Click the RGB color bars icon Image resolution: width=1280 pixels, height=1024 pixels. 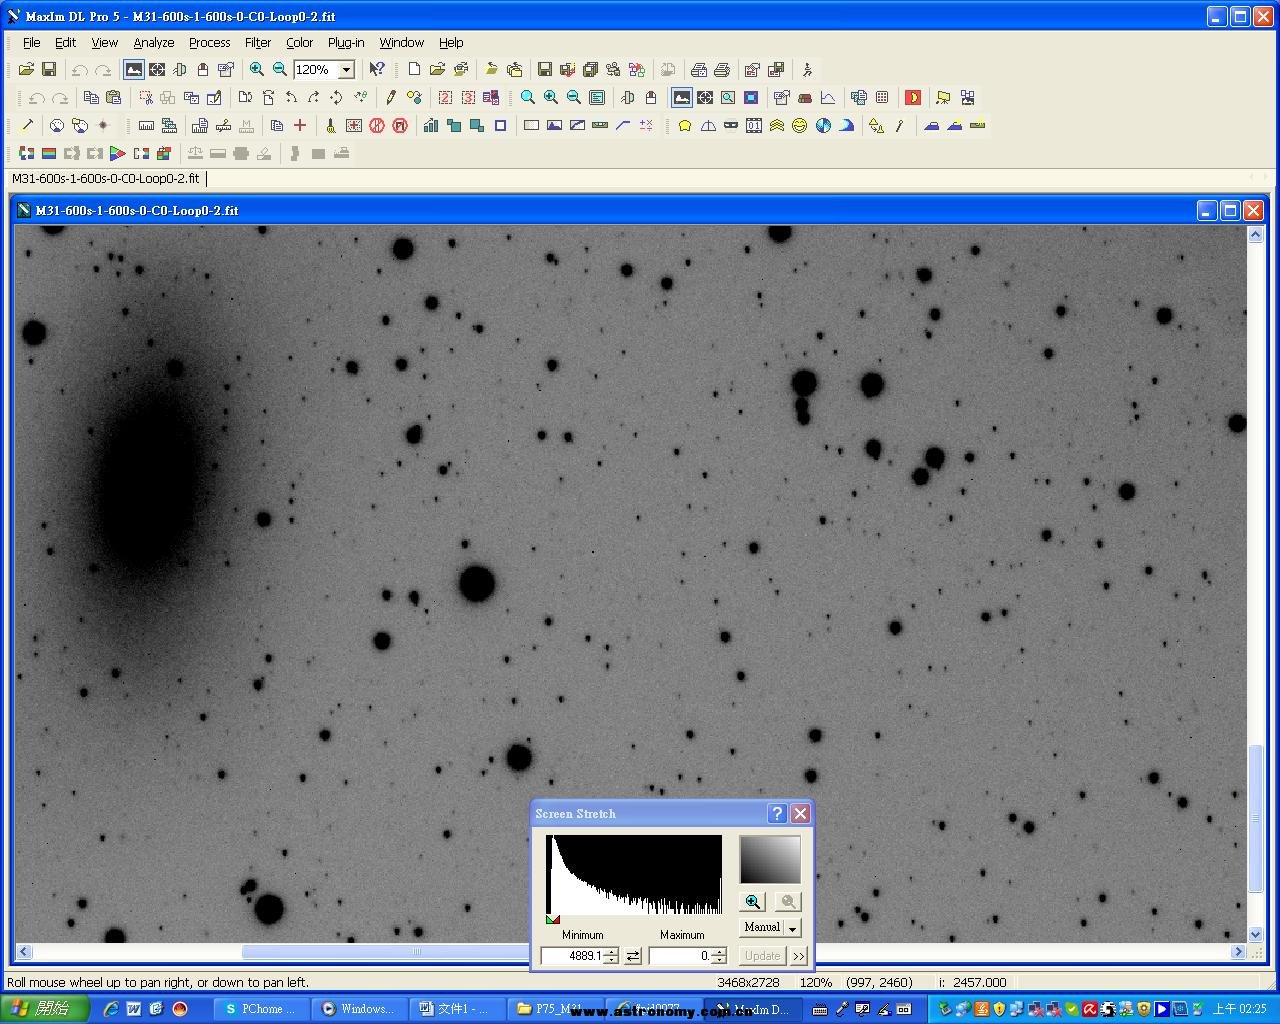point(48,153)
